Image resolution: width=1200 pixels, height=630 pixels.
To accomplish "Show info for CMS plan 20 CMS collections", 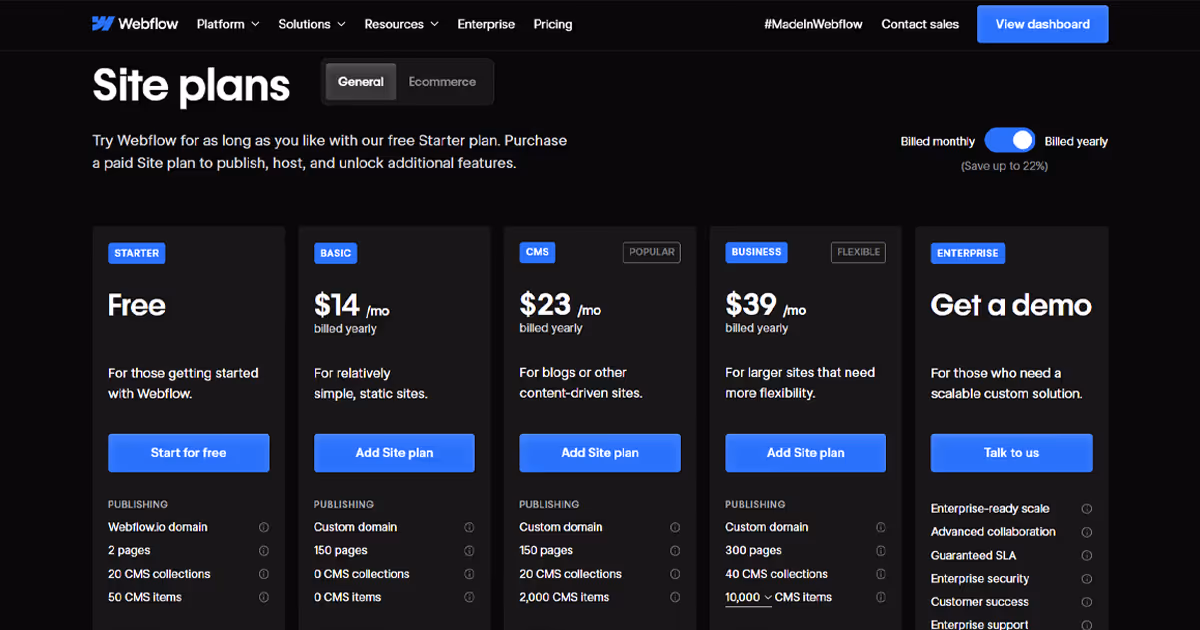I will click(675, 574).
